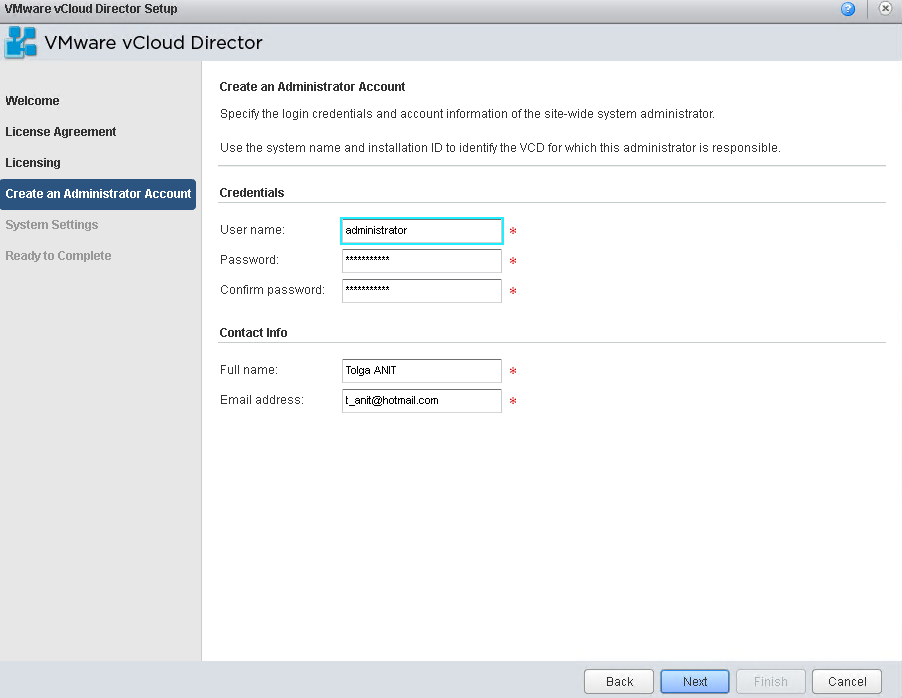
Task: Focus the User name input field
Action: pos(422,231)
